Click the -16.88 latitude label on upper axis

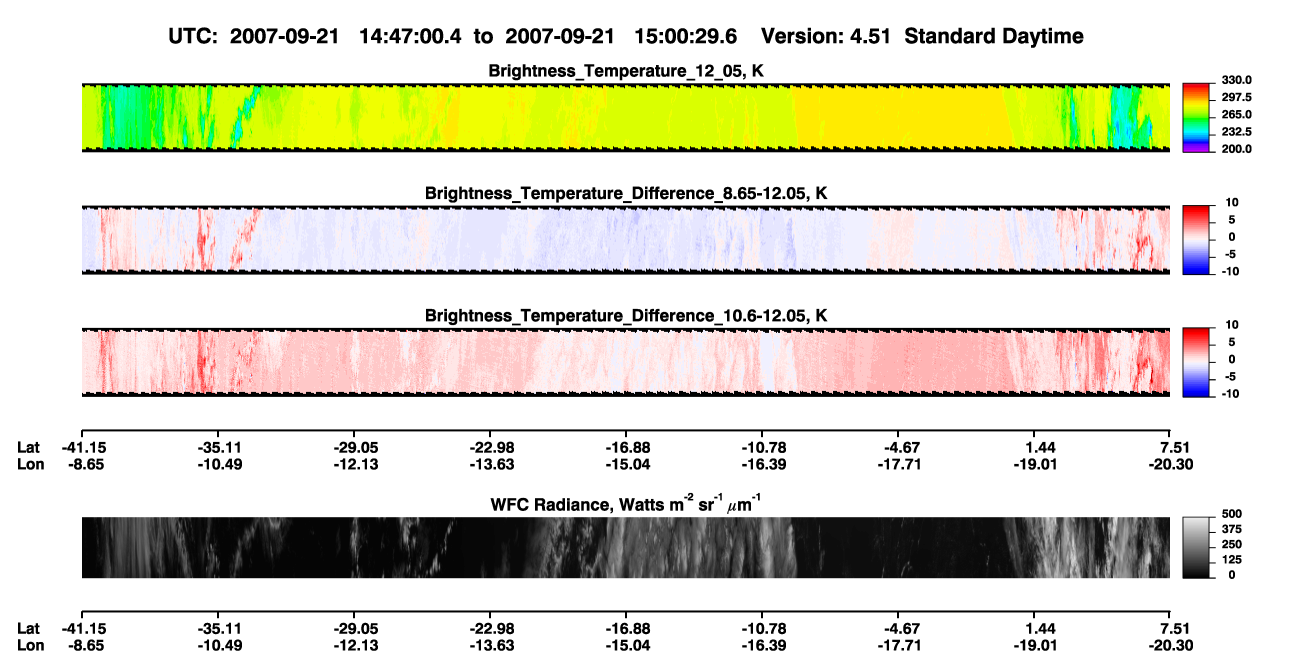click(x=626, y=448)
